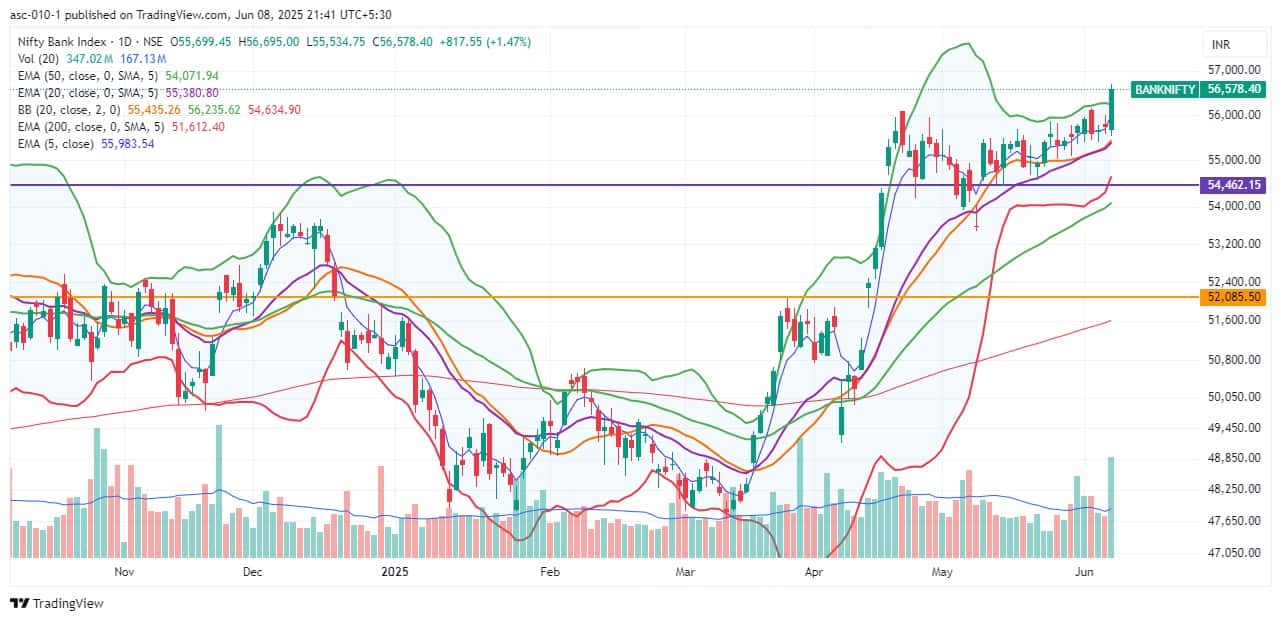Click the 54,000.00 price axis label
This screenshot has height=621, width=1281.
pos(1233,206)
